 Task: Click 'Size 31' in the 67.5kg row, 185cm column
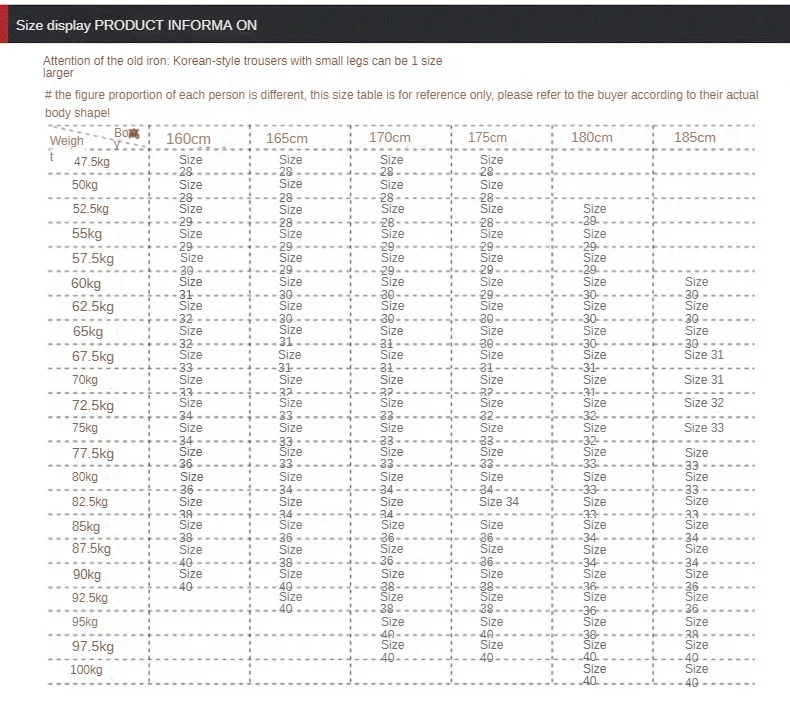(x=704, y=355)
